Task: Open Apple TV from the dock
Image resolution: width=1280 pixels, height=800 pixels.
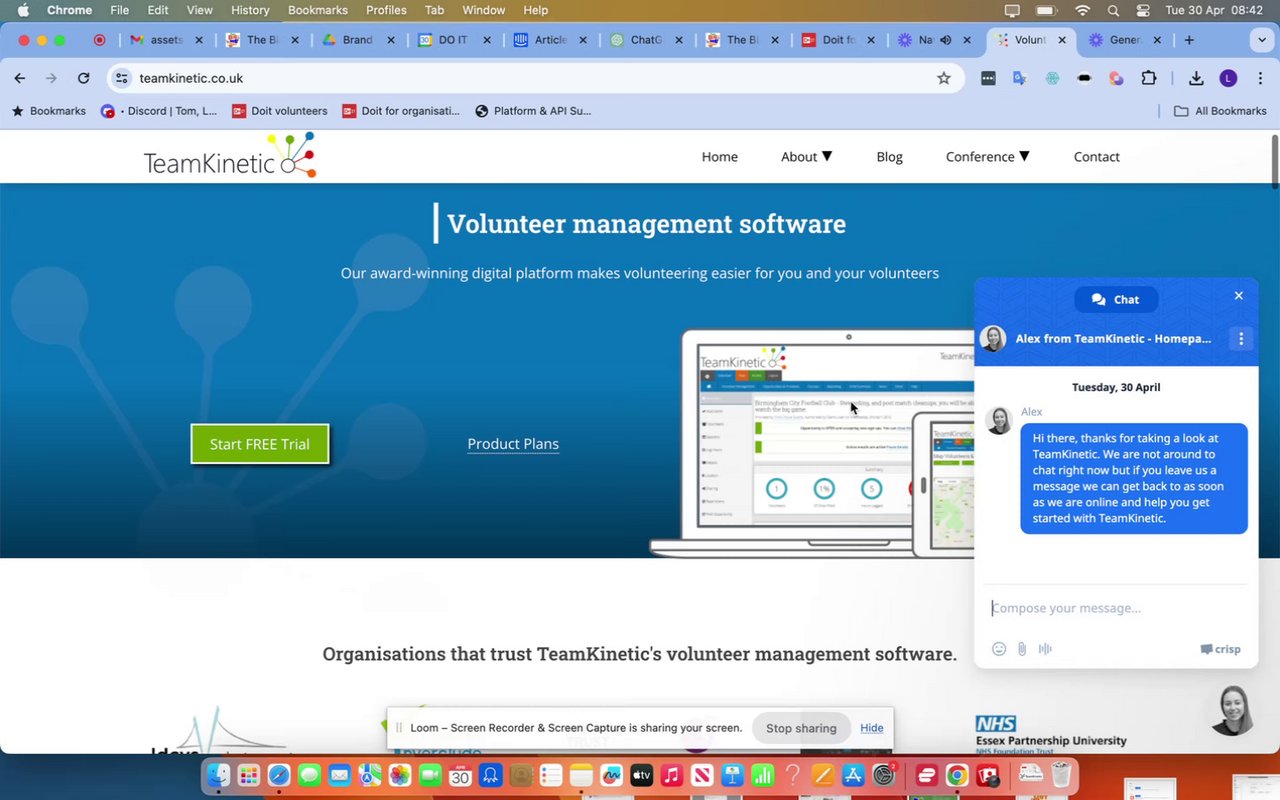Action: click(x=641, y=775)
